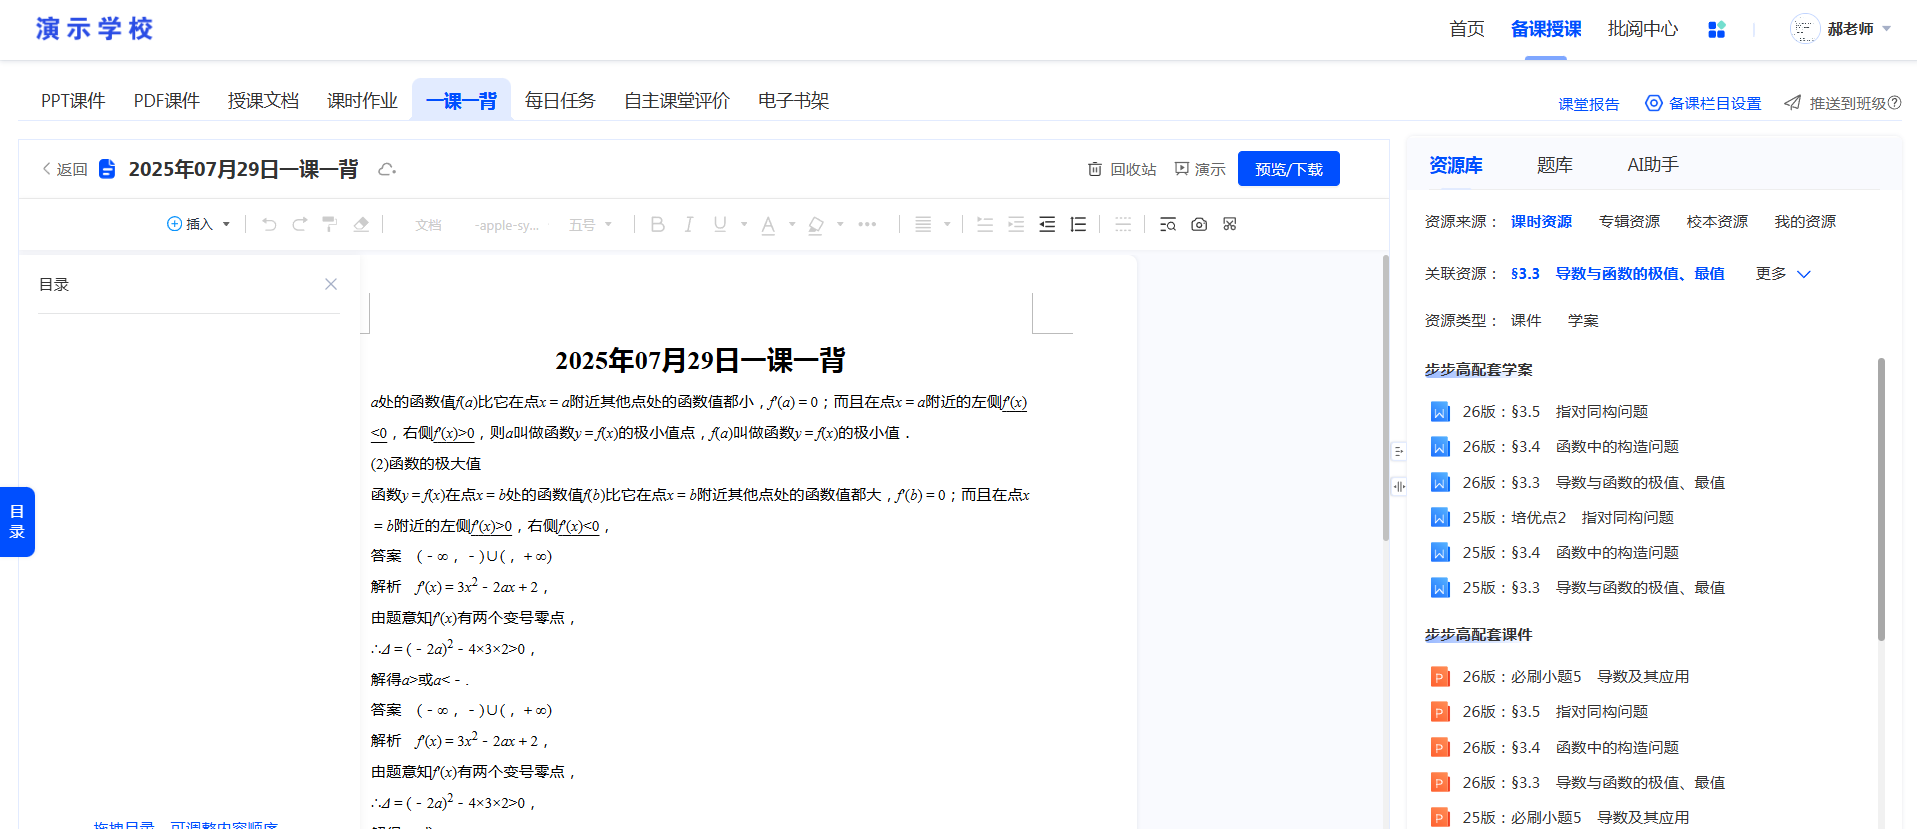Click the outdent icon with left arrow

1047,224
